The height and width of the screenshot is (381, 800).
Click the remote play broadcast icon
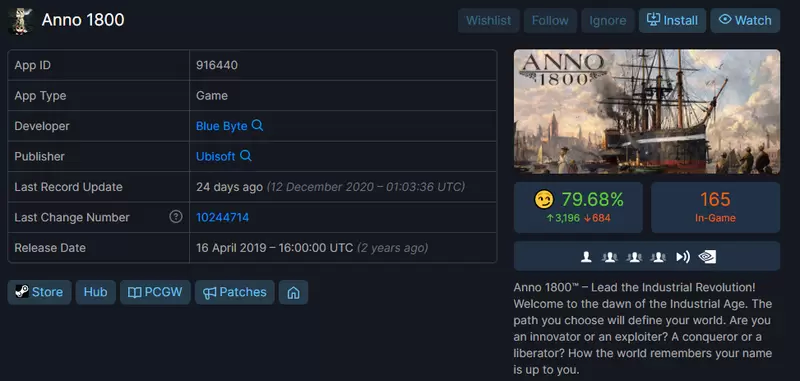coord(683,257)
